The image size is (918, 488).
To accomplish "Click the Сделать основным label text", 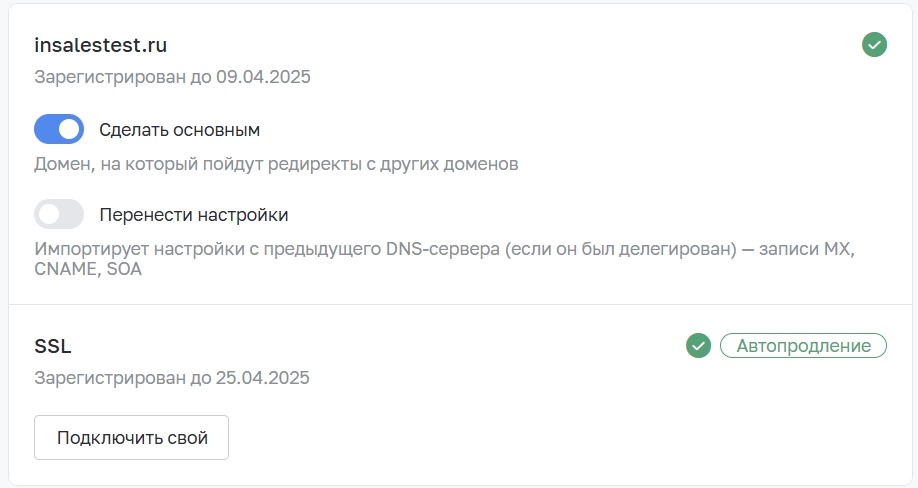I will (x=179, y=130).
